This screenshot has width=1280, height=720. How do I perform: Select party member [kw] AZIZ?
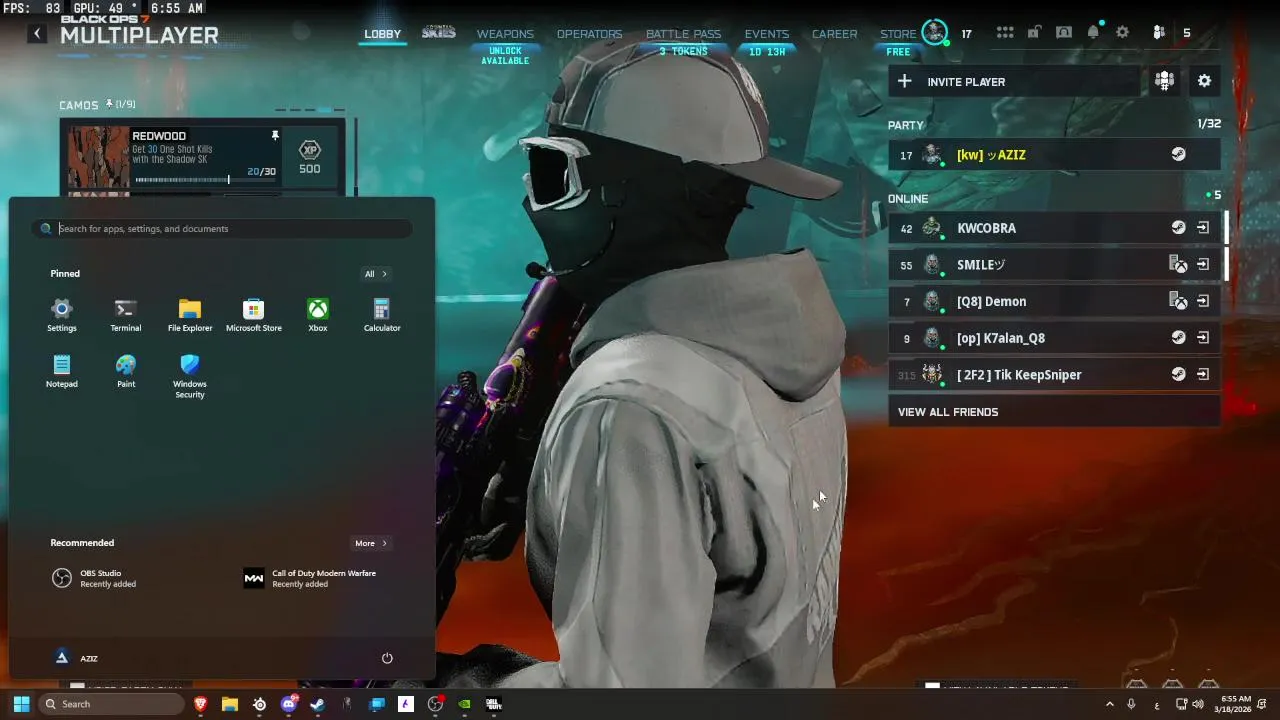[x=1054, y=155]
